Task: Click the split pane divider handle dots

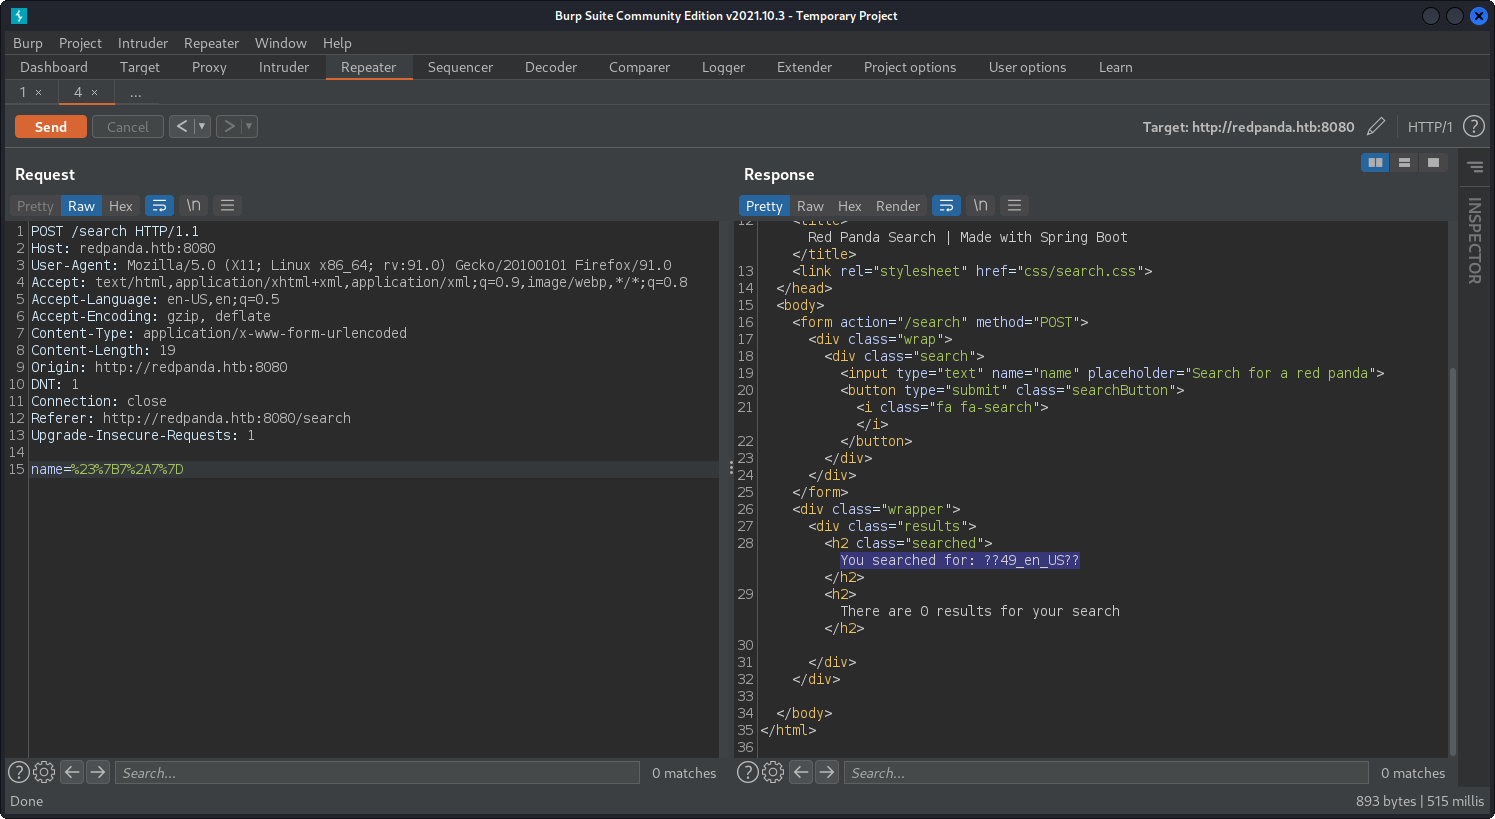Action: click(731, 468)
